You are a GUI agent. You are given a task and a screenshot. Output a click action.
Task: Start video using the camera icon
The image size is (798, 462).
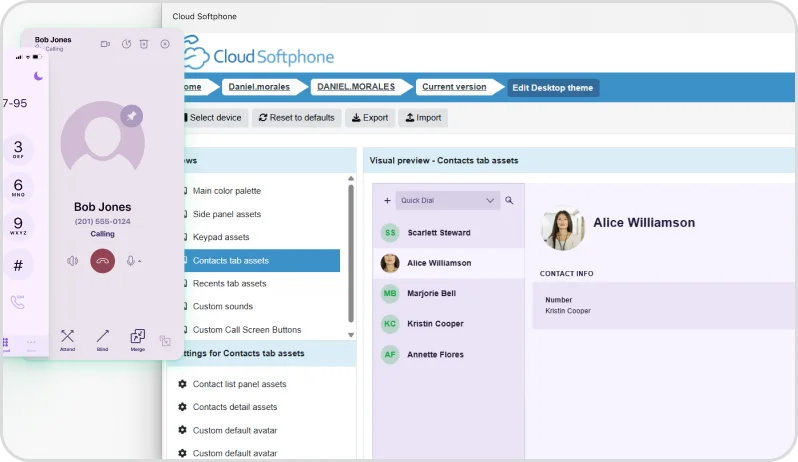(105, 44)
